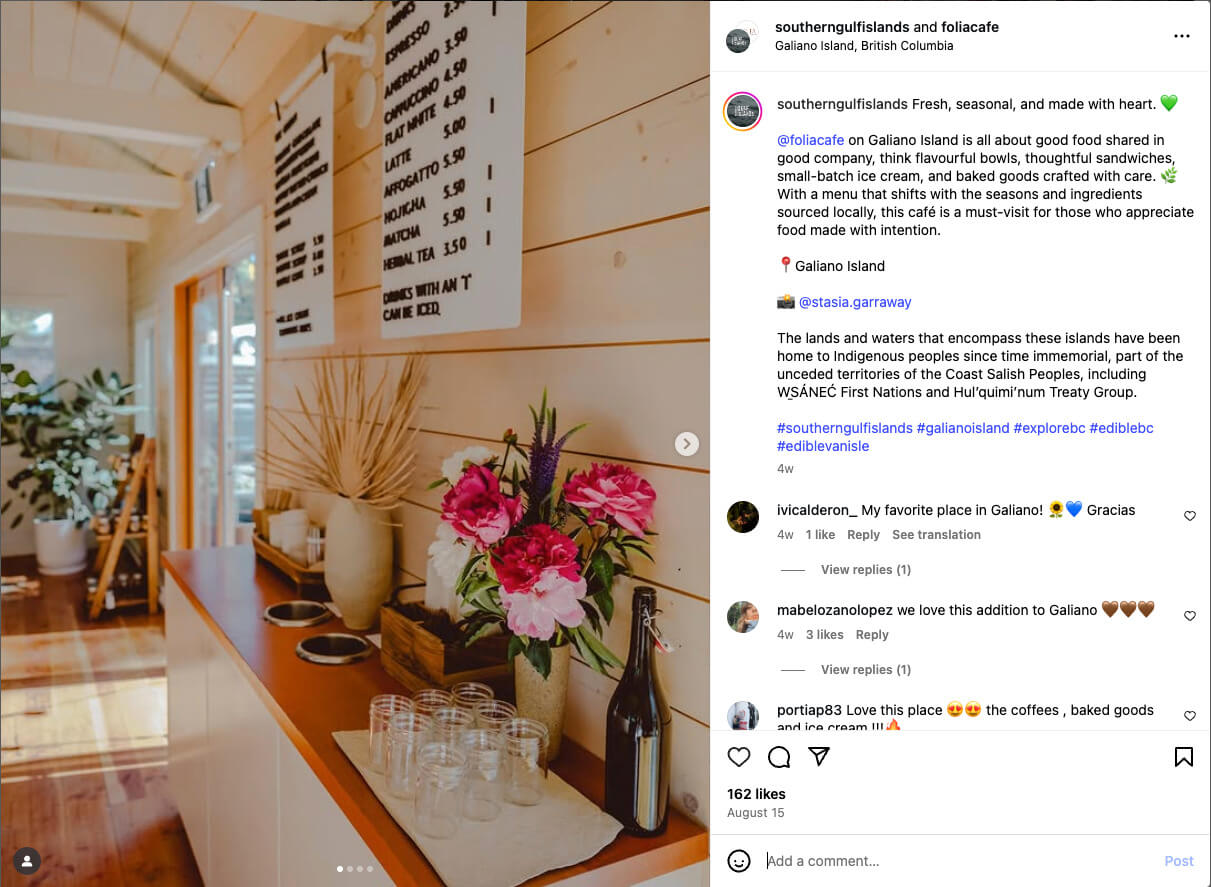Open southerngulfislands profile avatar in caption

tap(742, 111)
